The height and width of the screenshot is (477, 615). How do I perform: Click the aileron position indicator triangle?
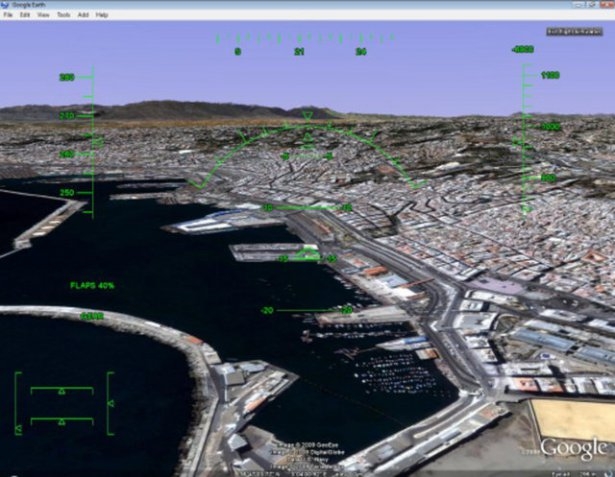click(61, 391)
